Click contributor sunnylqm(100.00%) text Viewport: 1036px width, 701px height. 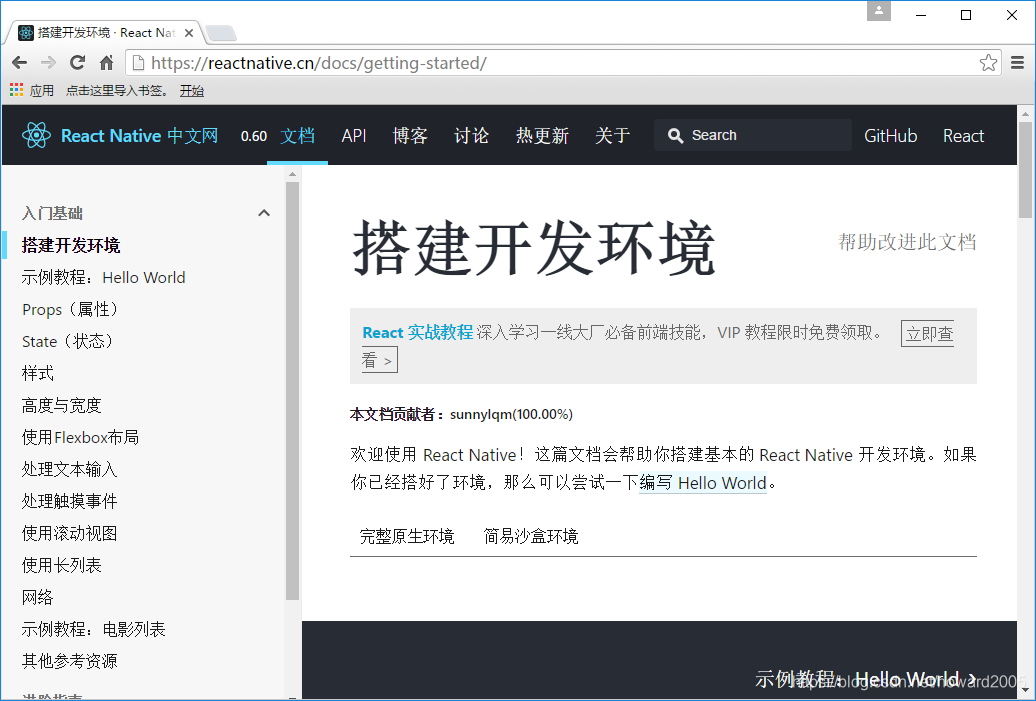[x=511, y=414]
